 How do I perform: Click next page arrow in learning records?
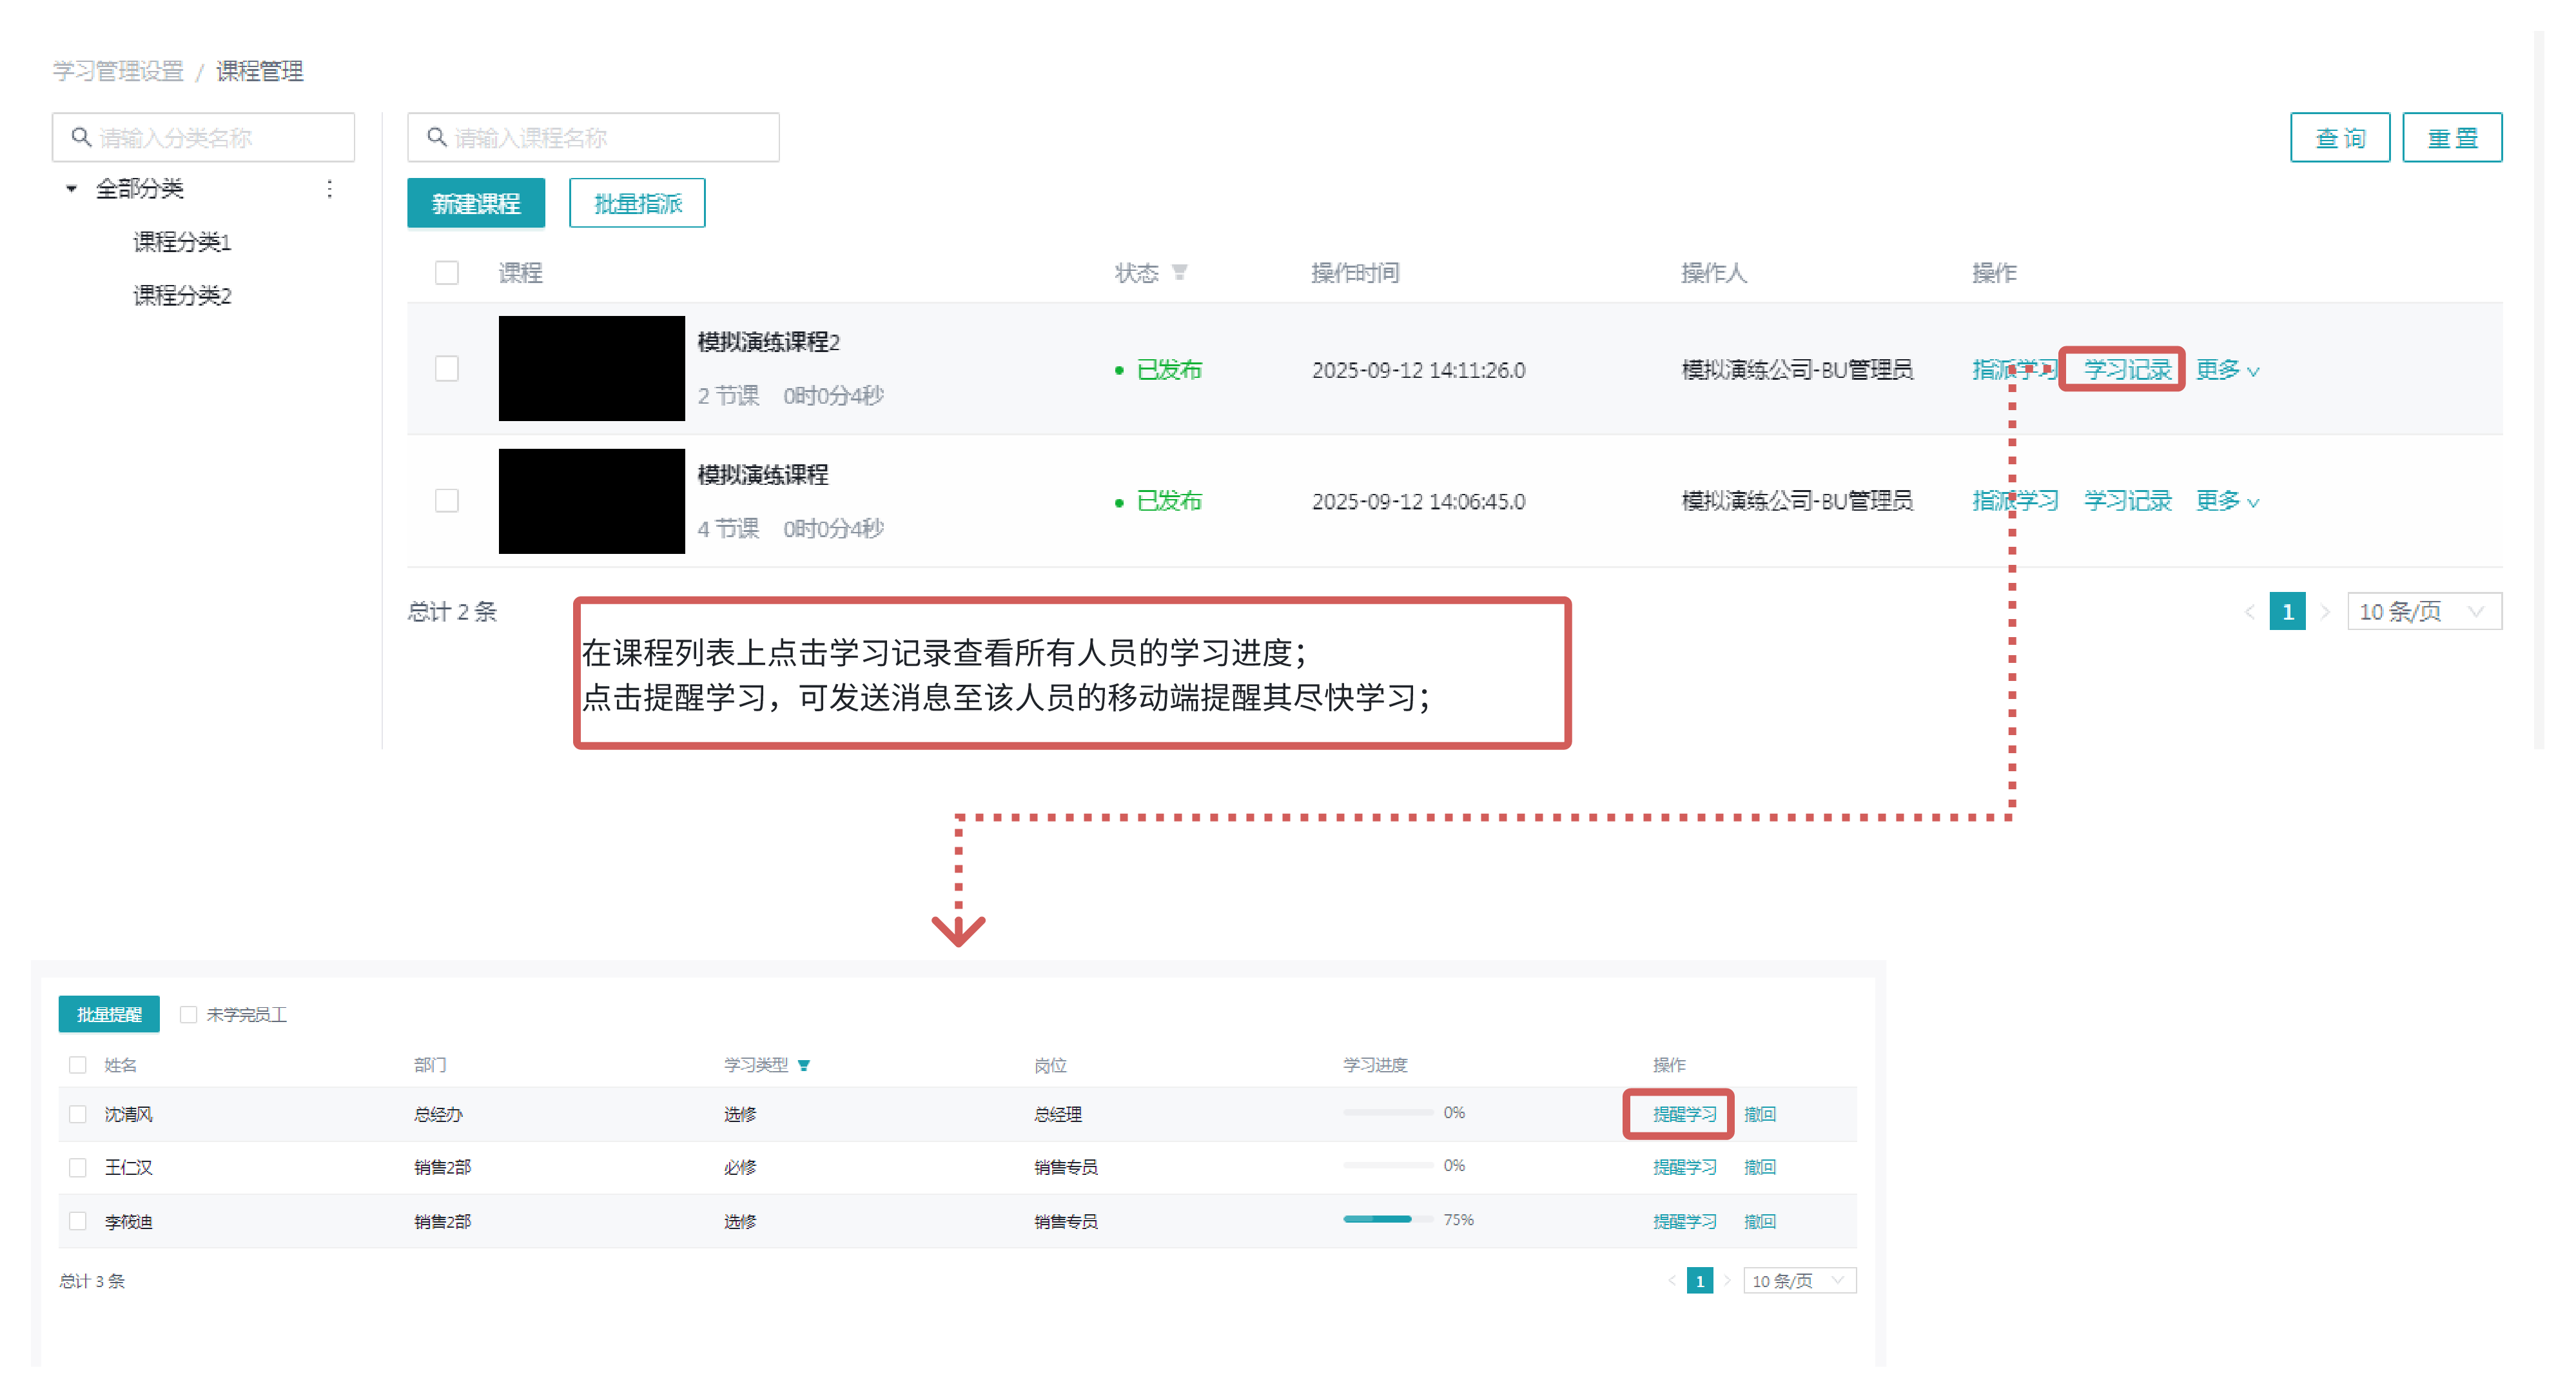click(1727, 1281)
